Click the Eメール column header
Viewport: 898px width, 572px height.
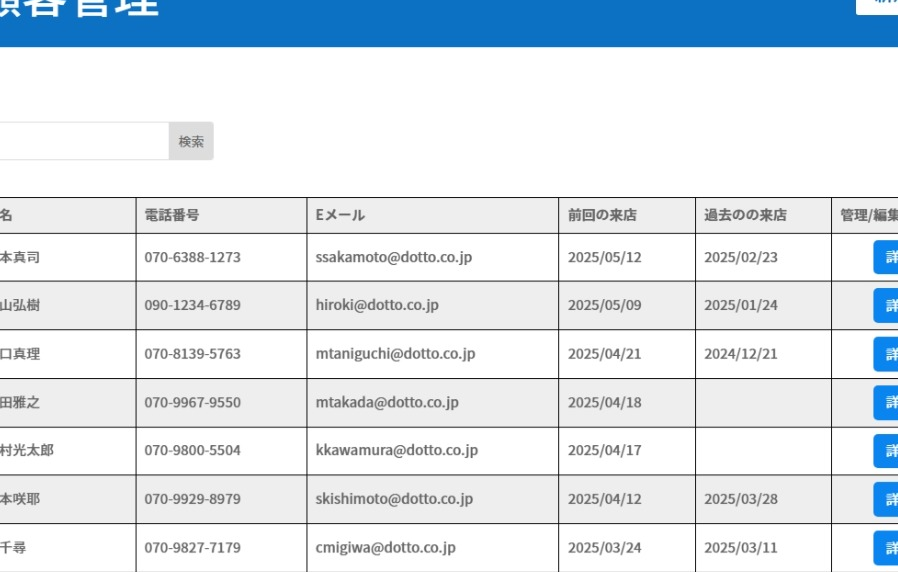(340, 215)
